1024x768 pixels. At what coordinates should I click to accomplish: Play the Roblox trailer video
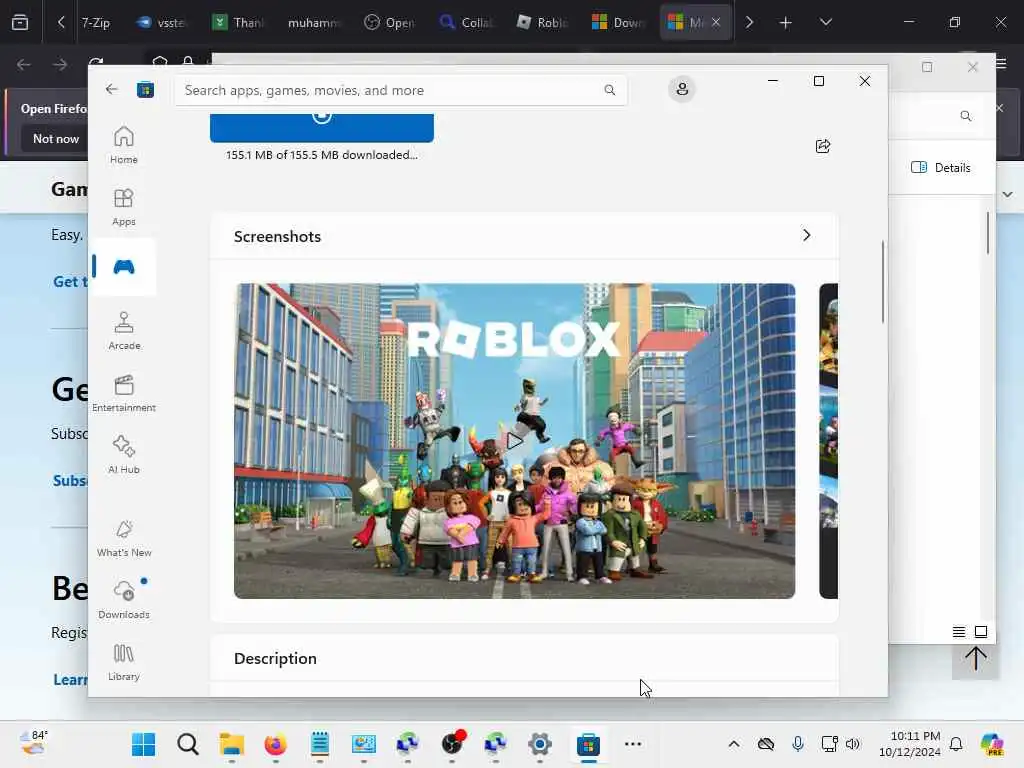point(515,441)
